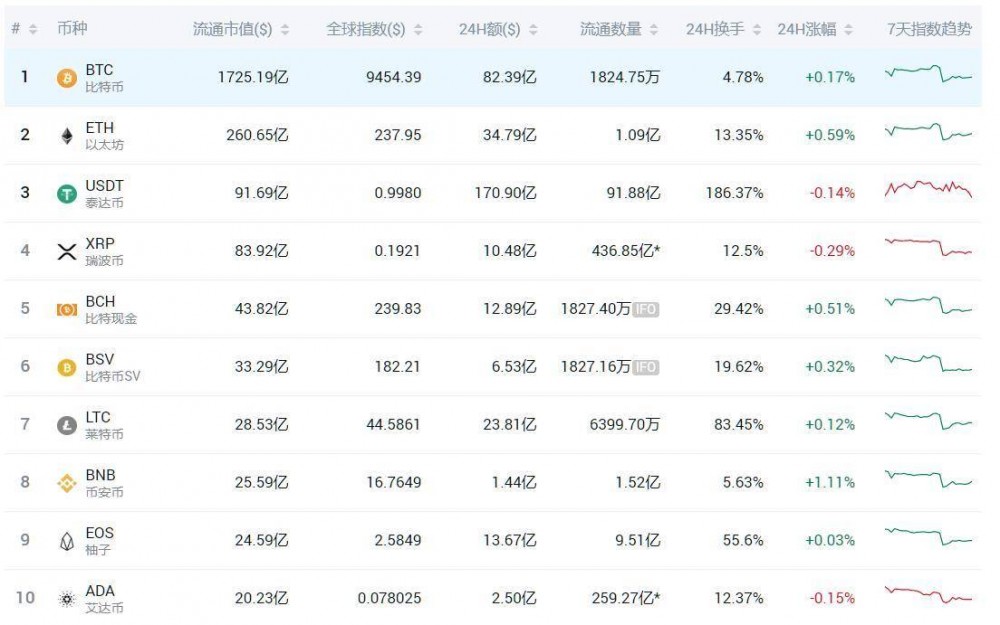Sort by 流通数量 column header
The width and height of the screenshot is (1000, 625).
[618, 30]
